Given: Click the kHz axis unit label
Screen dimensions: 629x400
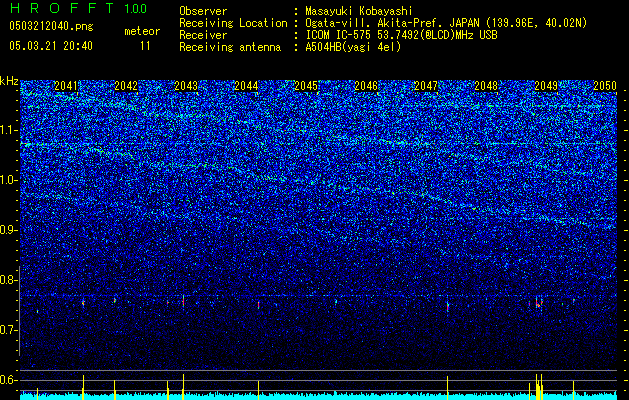Looking at the screenshot, I should tap(9, 81).
